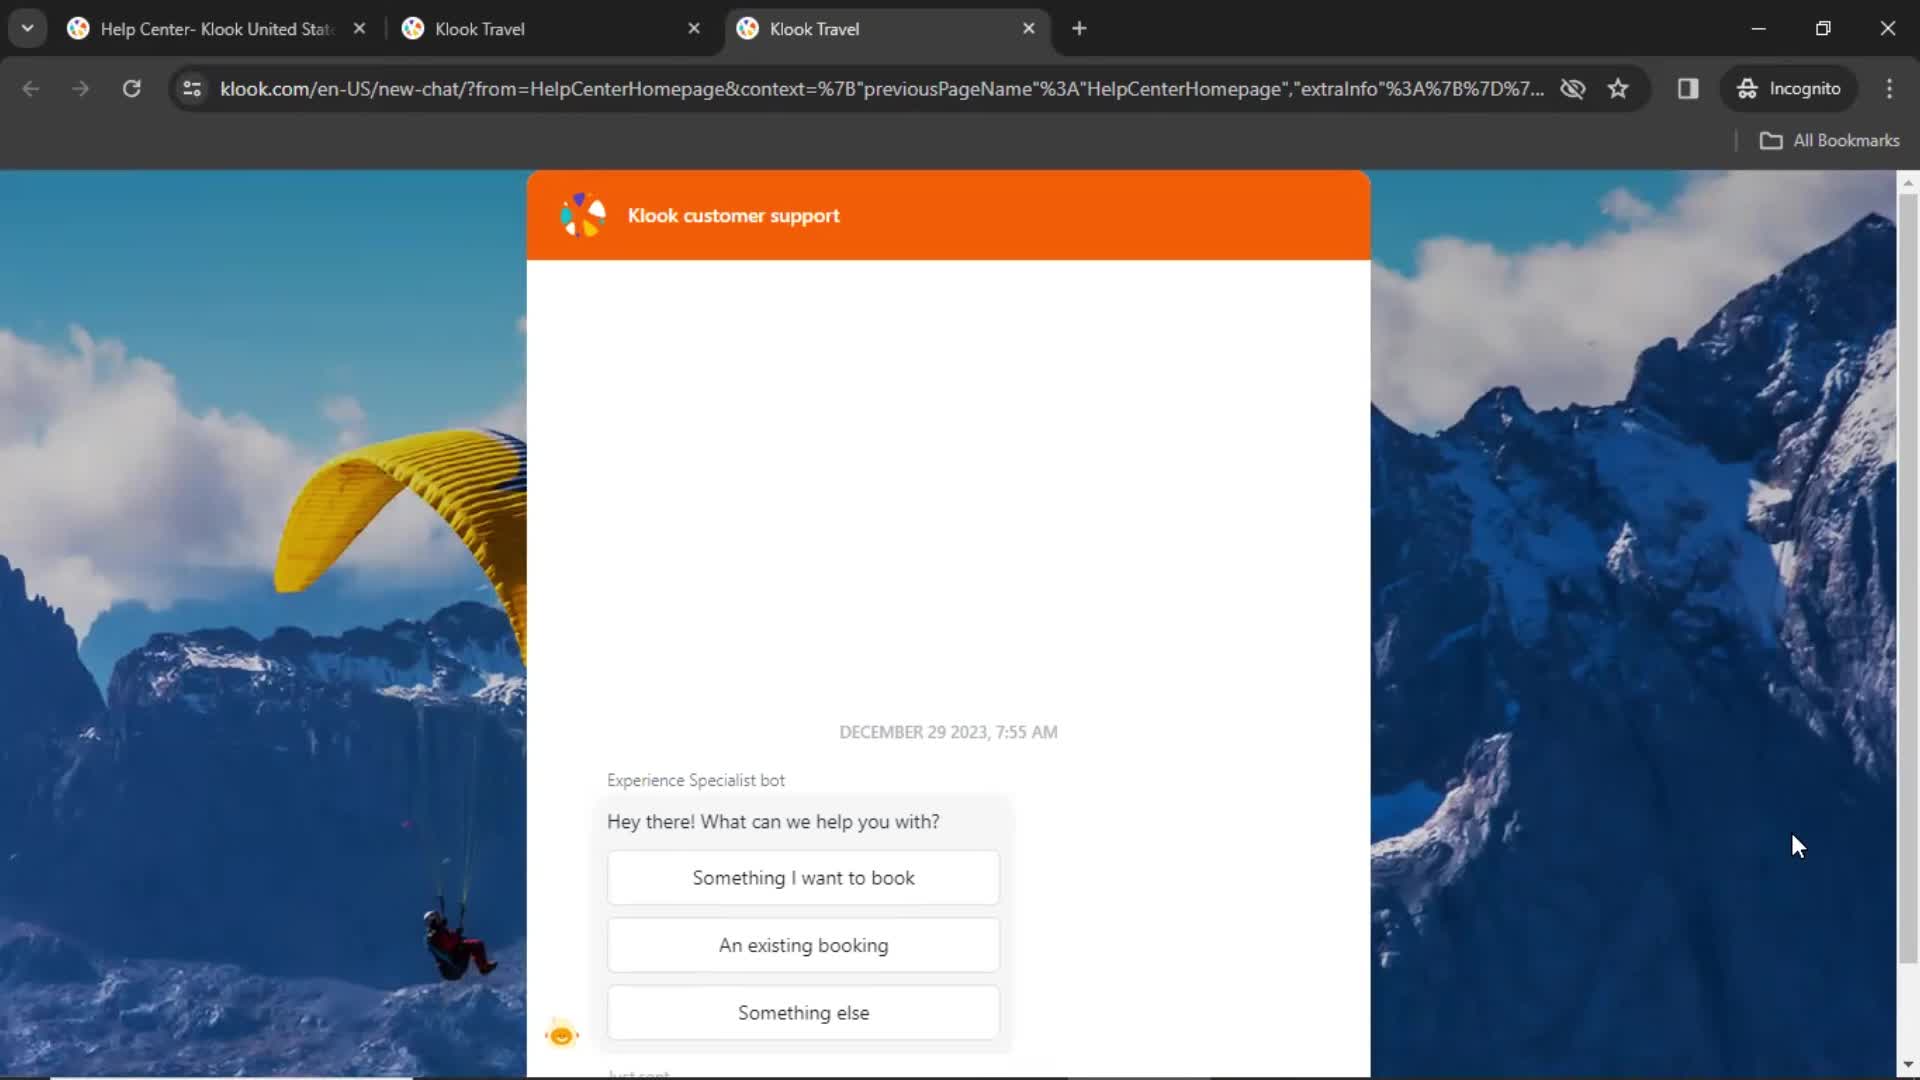
Task: Click the page vertical scrollbar thumb
Action: (x=1908, y=580)
